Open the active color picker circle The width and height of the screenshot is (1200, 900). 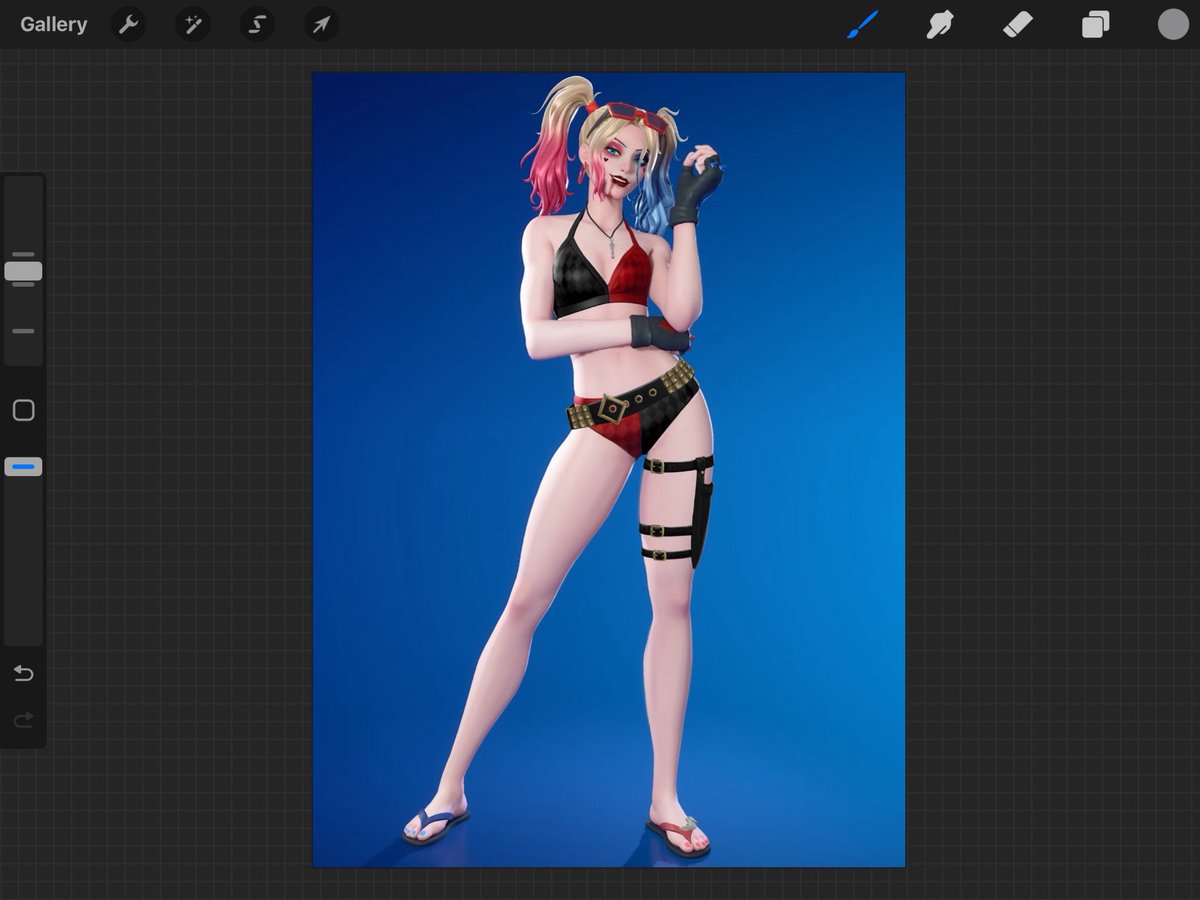[x=1173, y=24]
